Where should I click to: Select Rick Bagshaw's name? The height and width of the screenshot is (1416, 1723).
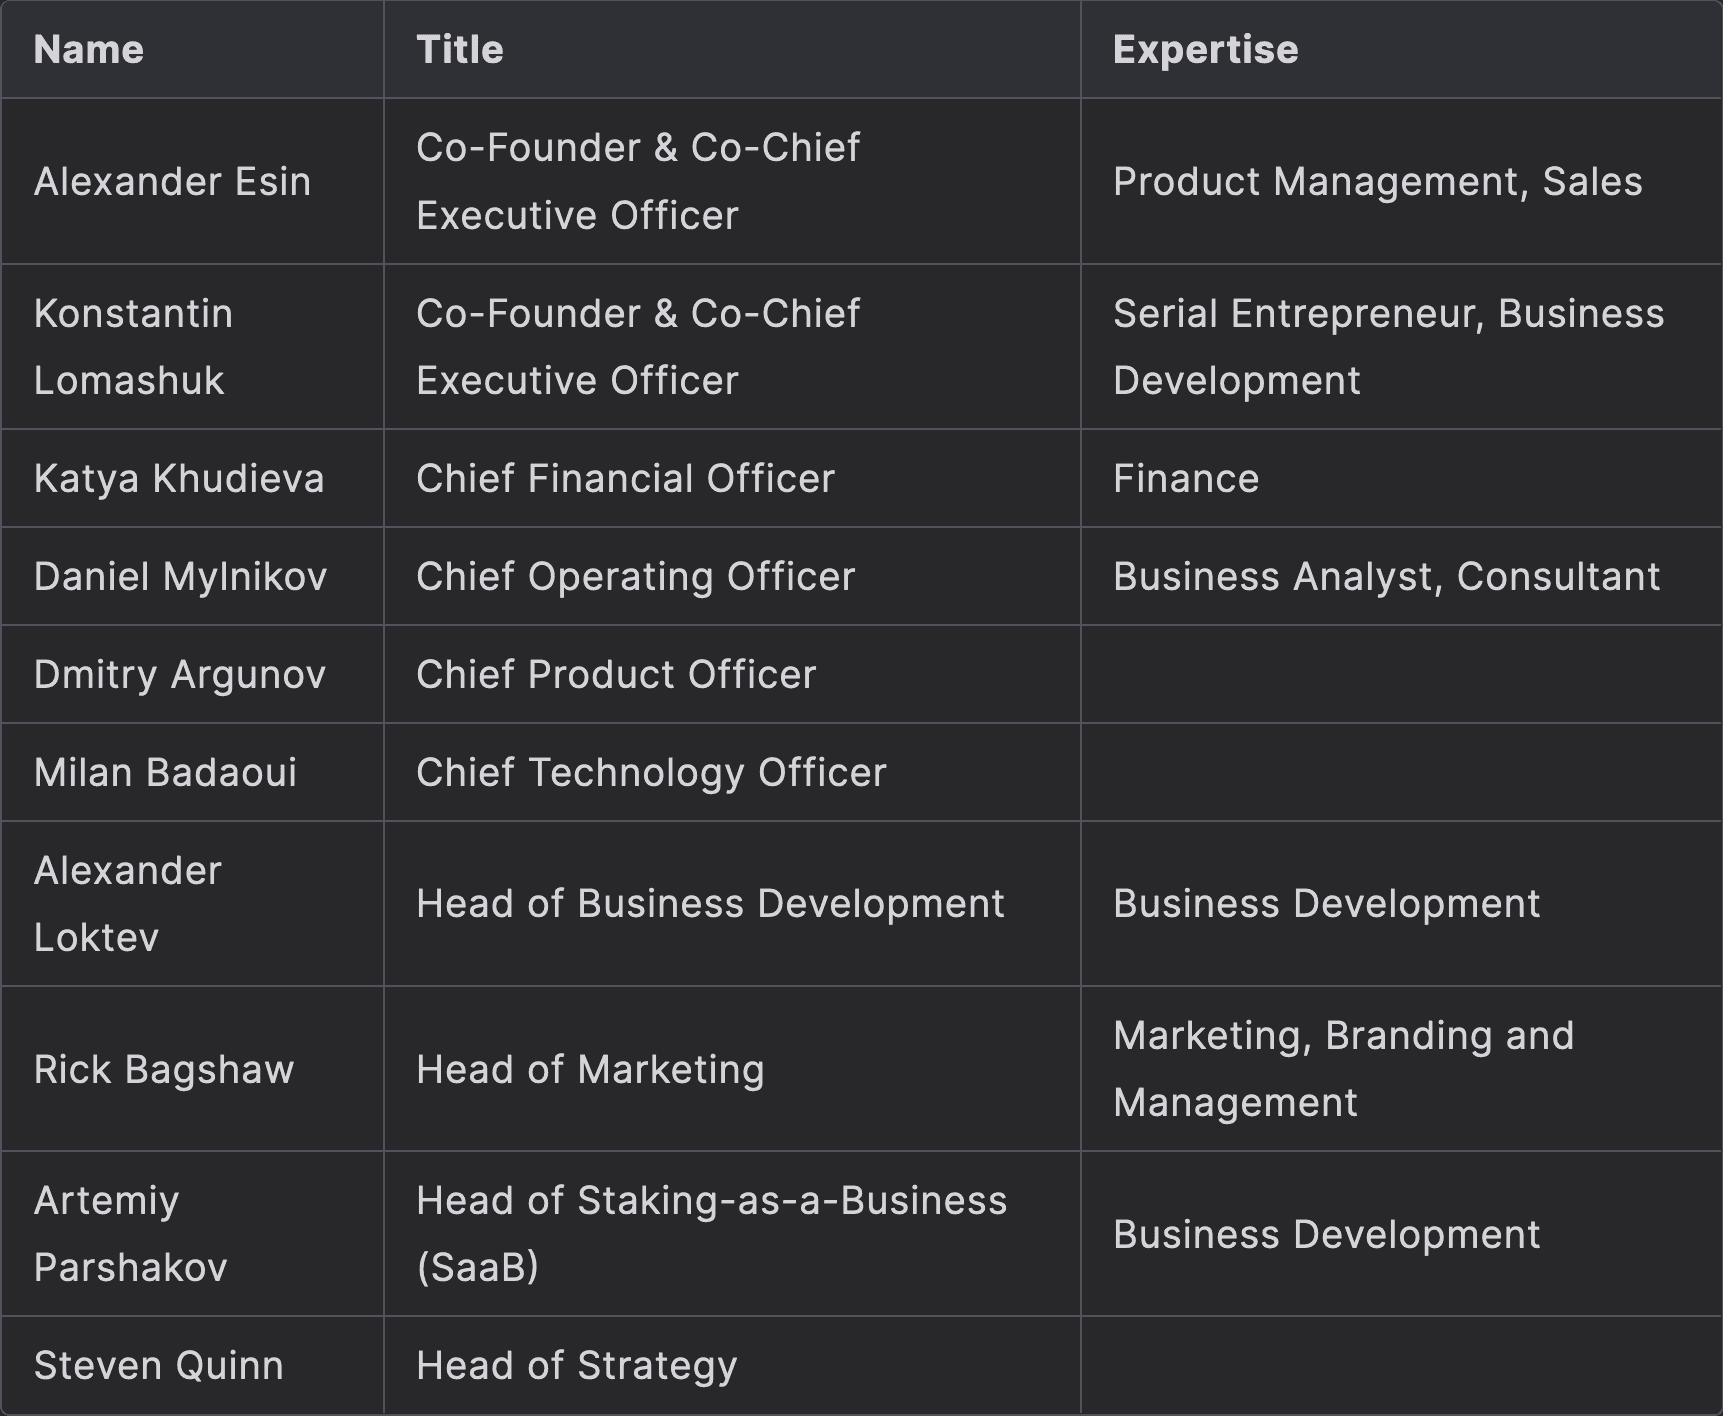coord(164,1070)
